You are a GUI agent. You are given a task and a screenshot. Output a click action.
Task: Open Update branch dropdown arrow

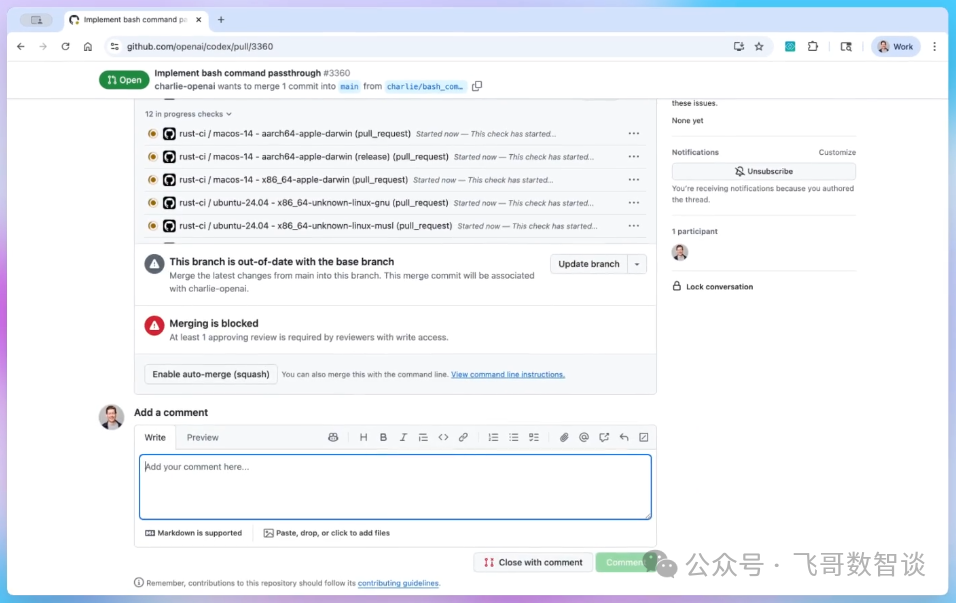coord(637,264)
